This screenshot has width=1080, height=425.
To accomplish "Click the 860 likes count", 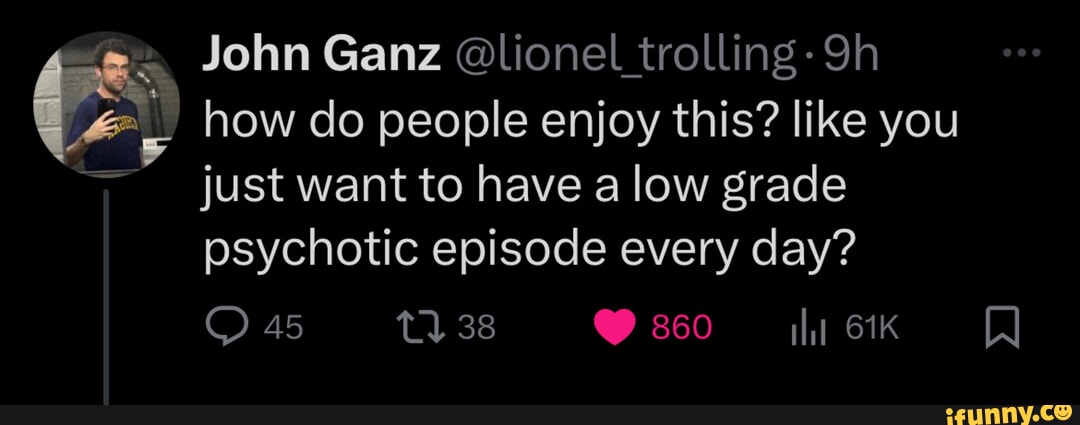I will 681,327.
